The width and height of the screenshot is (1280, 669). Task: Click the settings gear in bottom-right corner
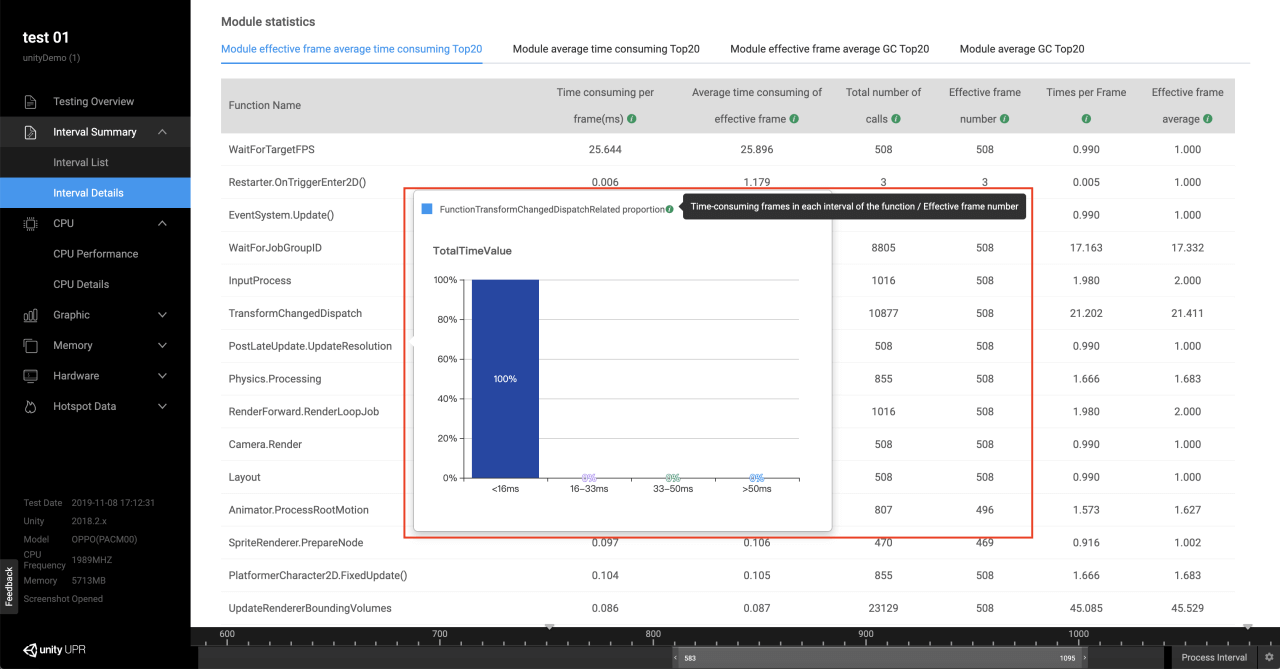point(1269,658)
